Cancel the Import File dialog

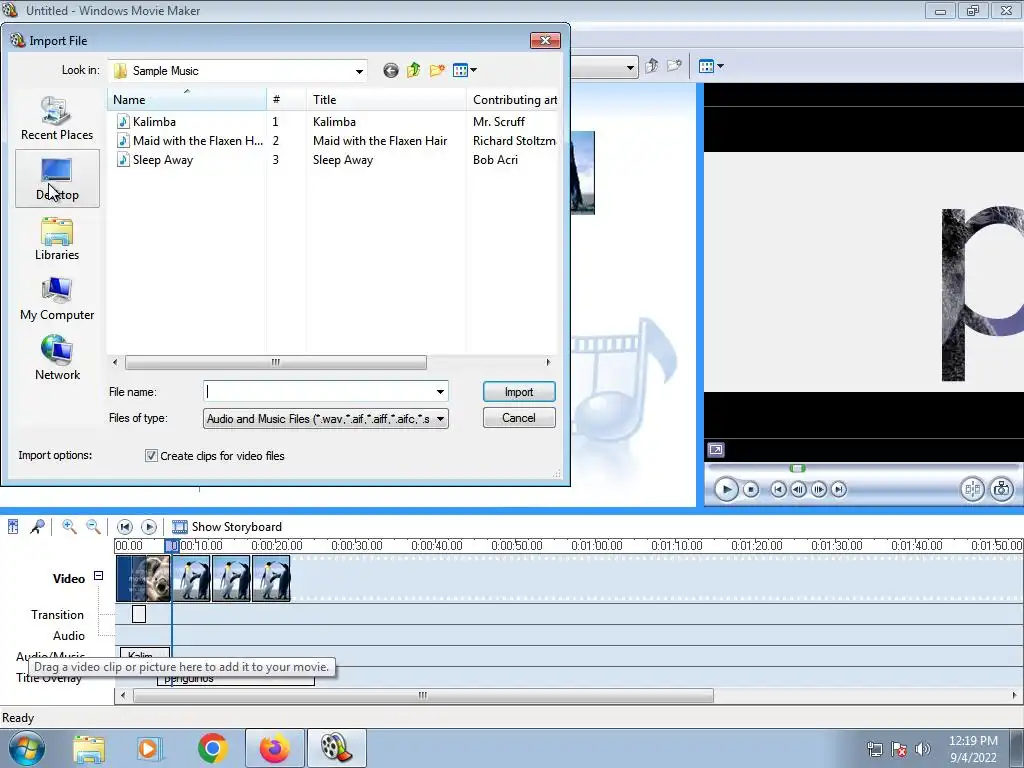519,418
